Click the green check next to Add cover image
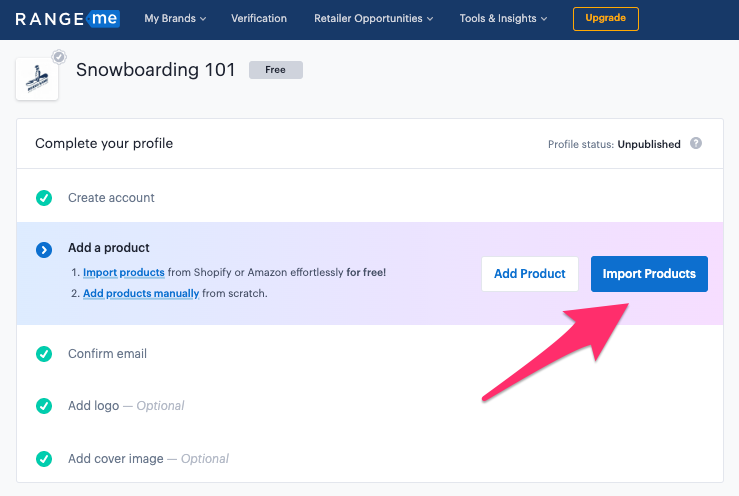 coord(44,458)
